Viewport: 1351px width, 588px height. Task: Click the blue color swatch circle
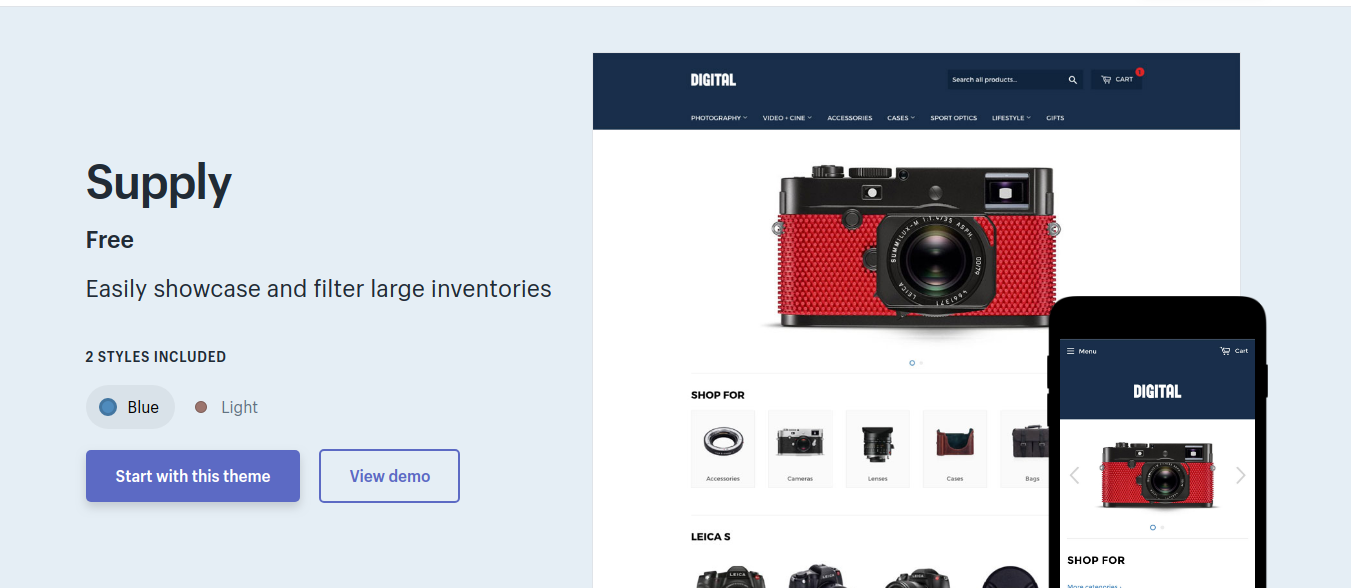coord(108,407)
